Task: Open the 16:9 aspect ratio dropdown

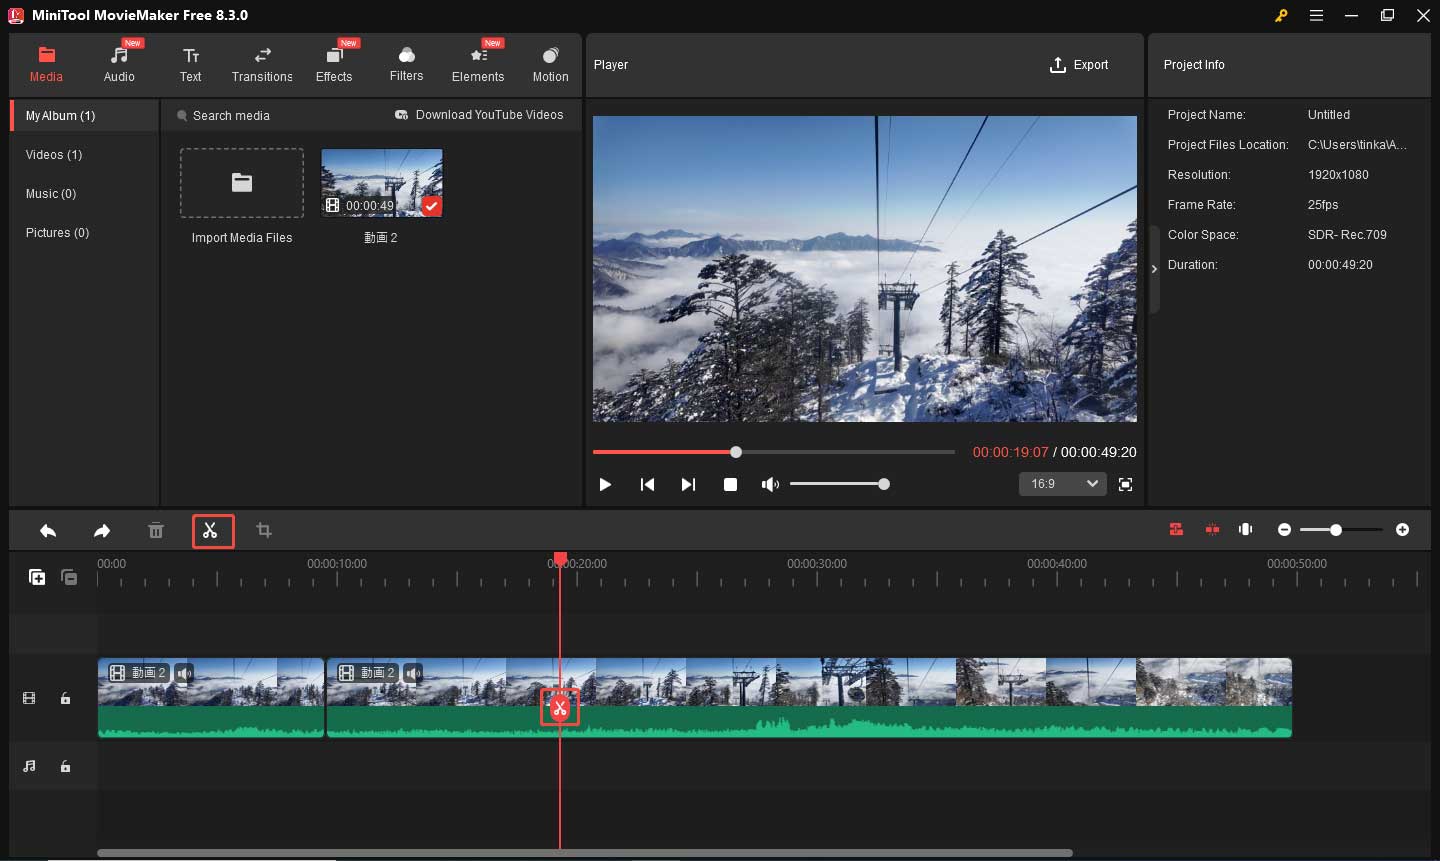Action: point(1062,484)
